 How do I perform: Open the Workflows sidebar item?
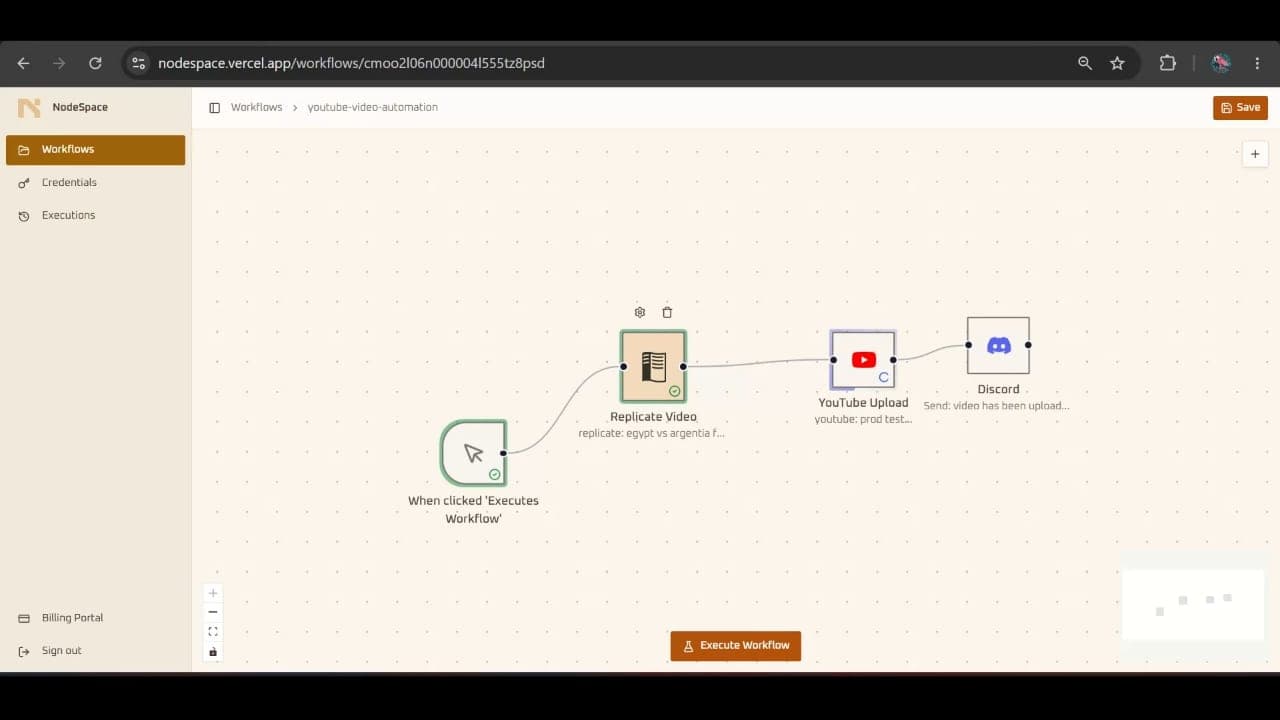[x=95, y=149]
